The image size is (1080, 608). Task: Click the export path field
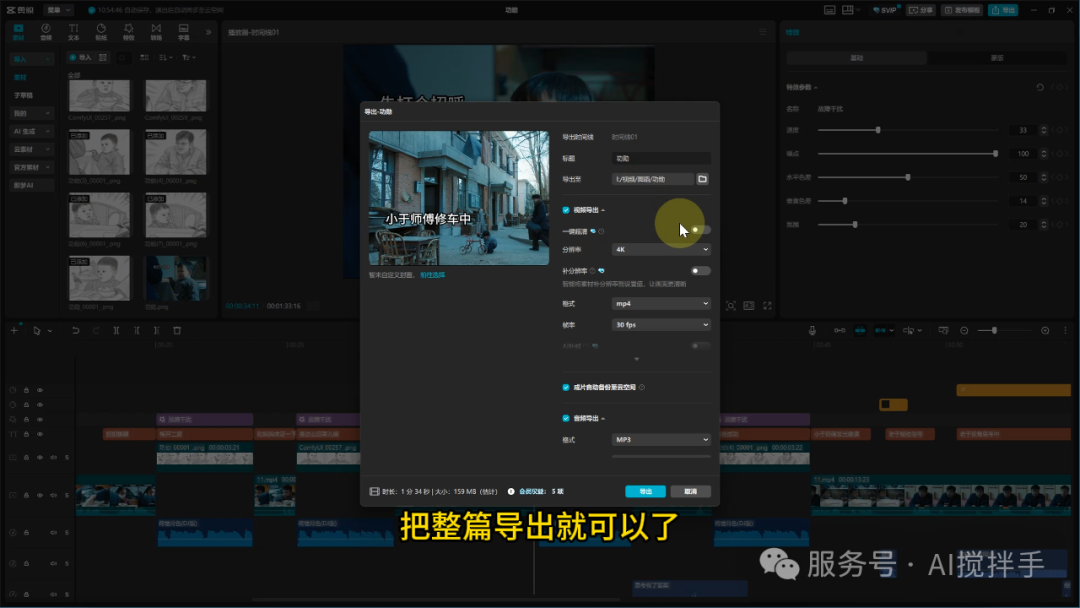pos(653,179)
